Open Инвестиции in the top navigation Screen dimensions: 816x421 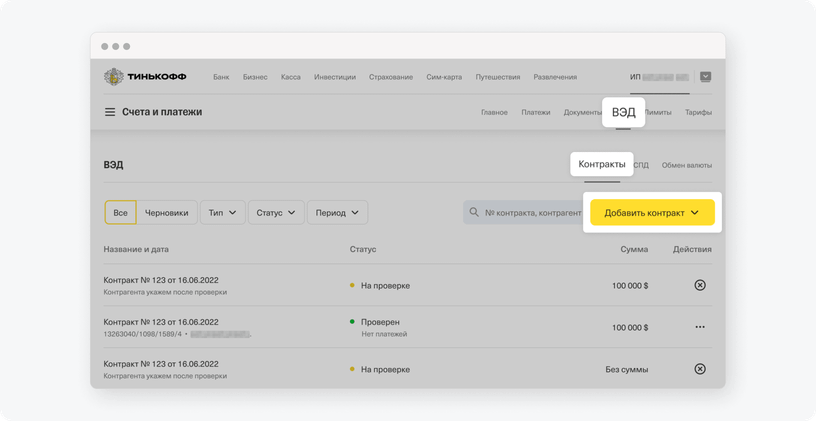click(x=335, y=77)
